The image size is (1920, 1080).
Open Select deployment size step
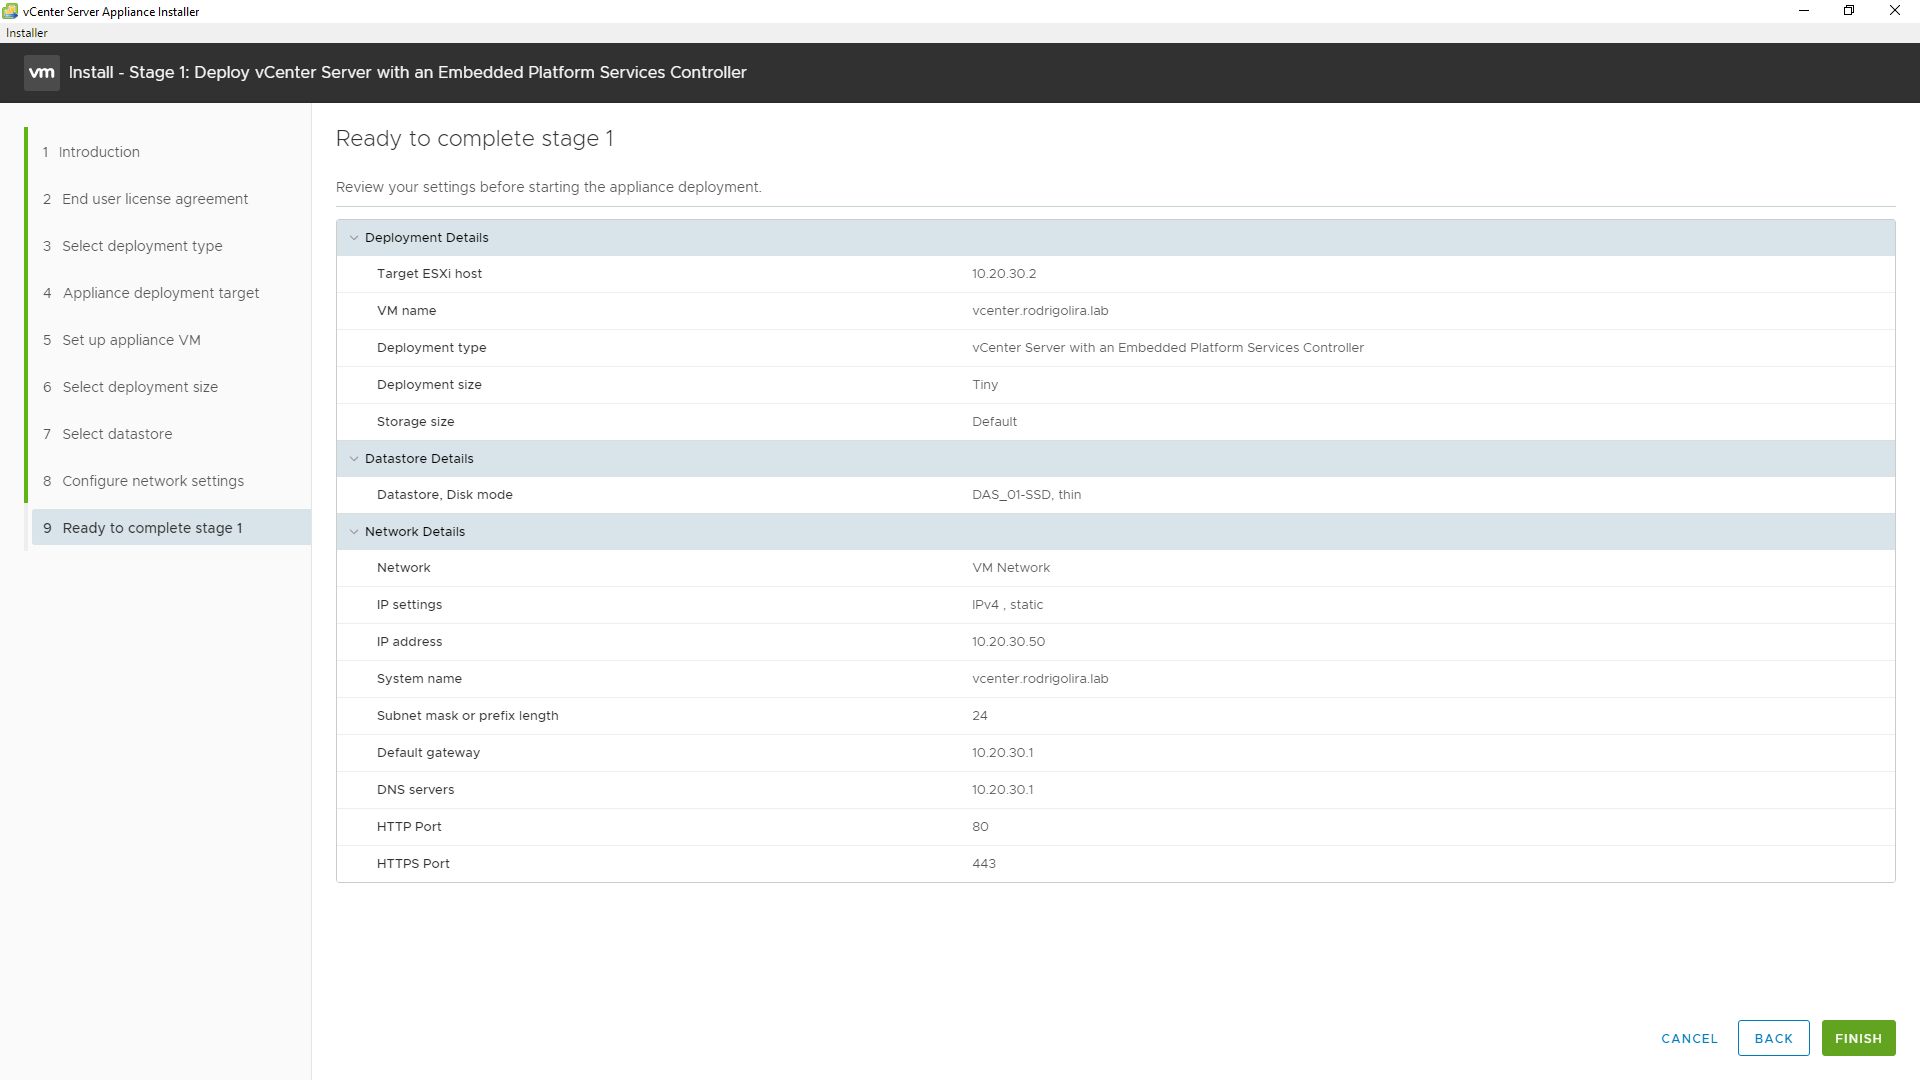[x=139, y=387]
